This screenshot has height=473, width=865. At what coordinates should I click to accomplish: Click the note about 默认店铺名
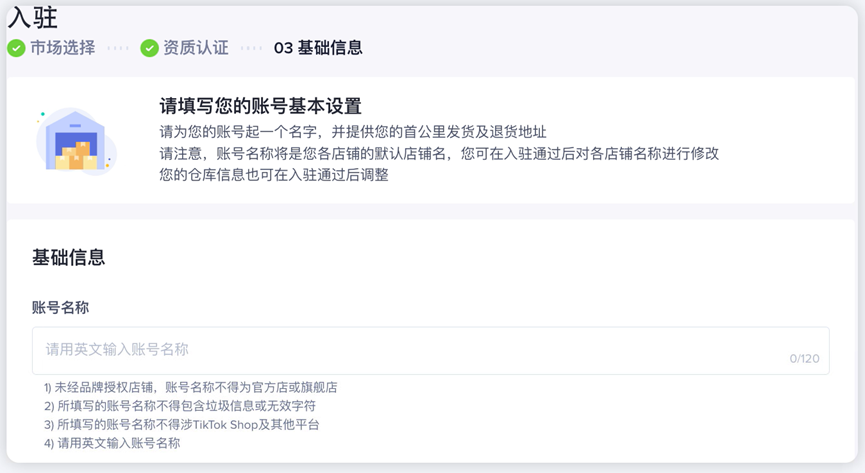pyautogui.click(x=439, y=153)
